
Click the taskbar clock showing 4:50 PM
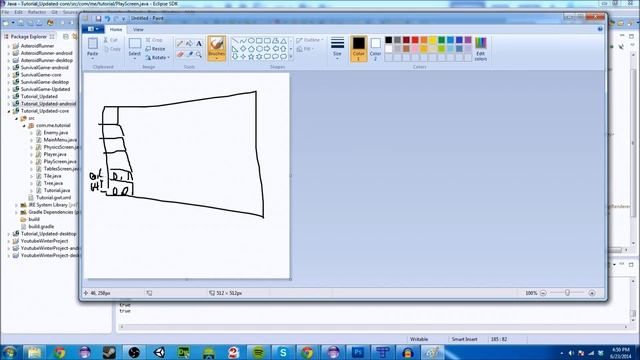[621, 353]
